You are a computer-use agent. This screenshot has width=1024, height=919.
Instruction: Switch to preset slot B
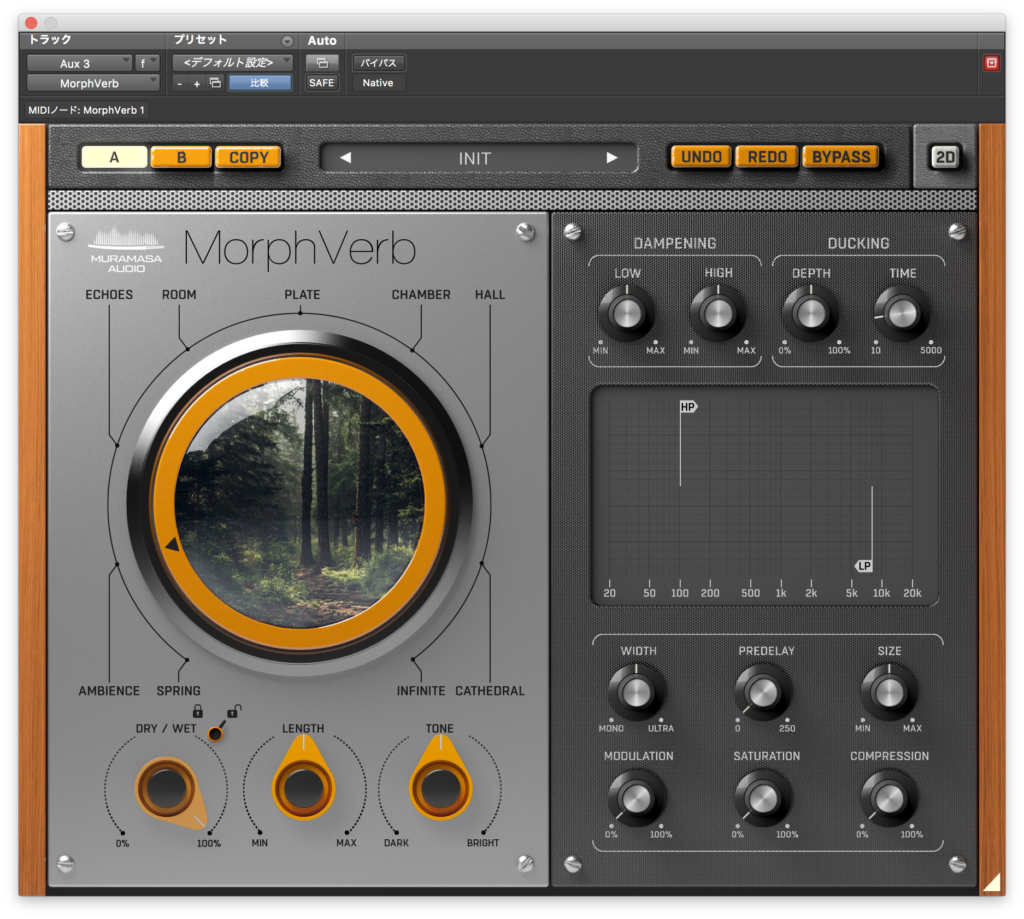pos(181,157)
